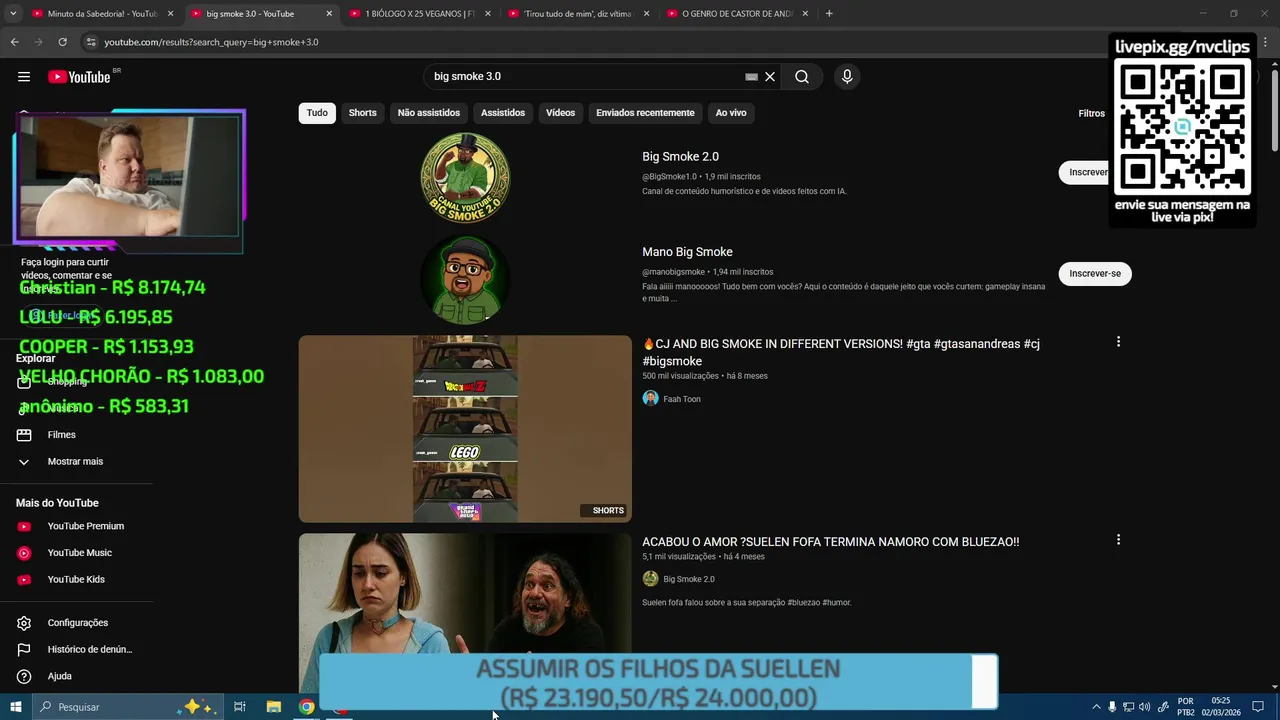Open CJ and Big Smoke Shorts thumbnail

[465, 429]
